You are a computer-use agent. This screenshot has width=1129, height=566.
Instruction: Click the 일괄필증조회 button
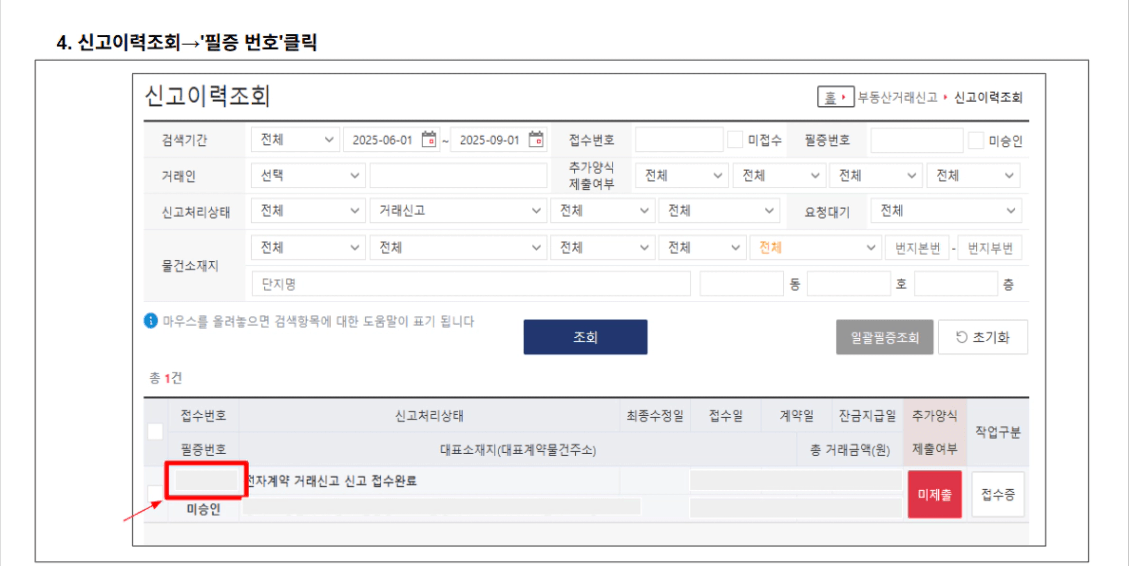tap(884, 338)
